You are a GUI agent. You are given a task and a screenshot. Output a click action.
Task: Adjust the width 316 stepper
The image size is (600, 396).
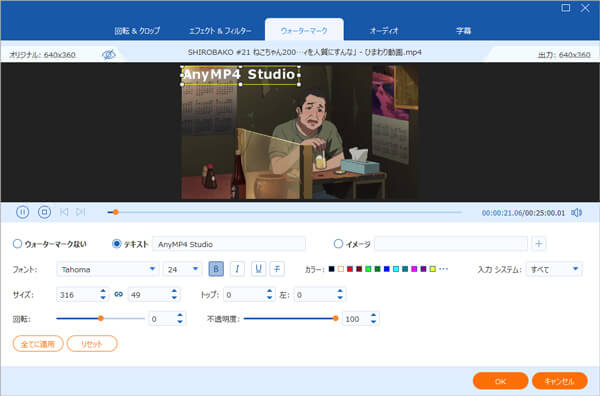pyautogui.click(x=103, y=294)
